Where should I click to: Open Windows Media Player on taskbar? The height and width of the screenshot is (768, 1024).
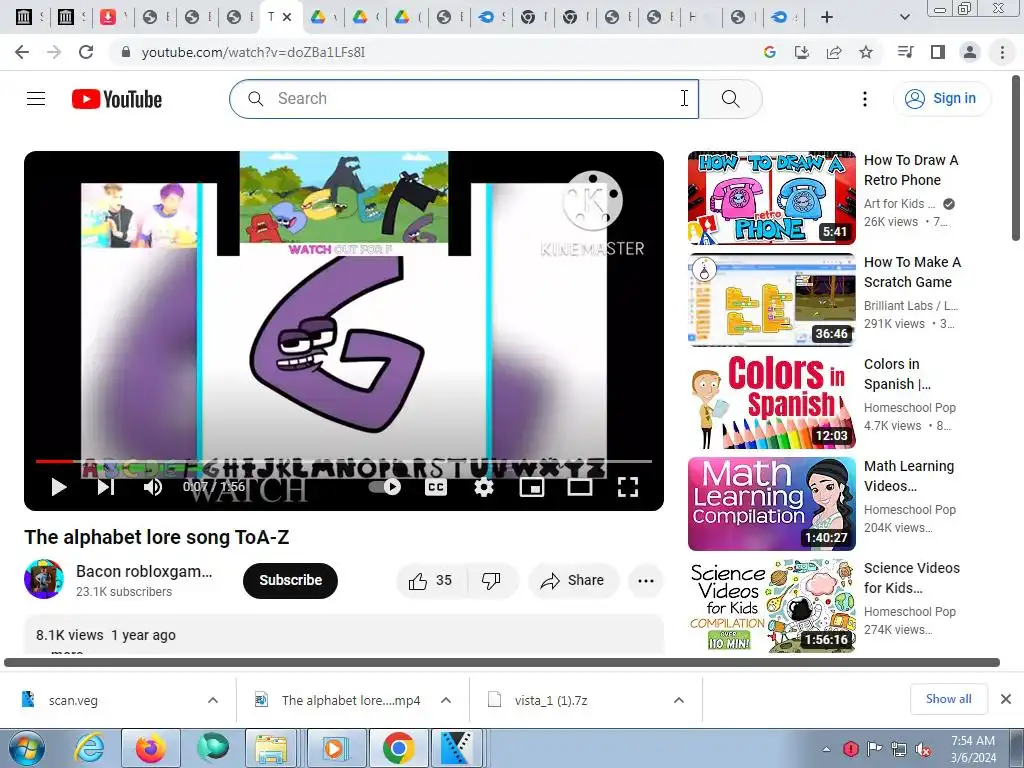(334, 748)
